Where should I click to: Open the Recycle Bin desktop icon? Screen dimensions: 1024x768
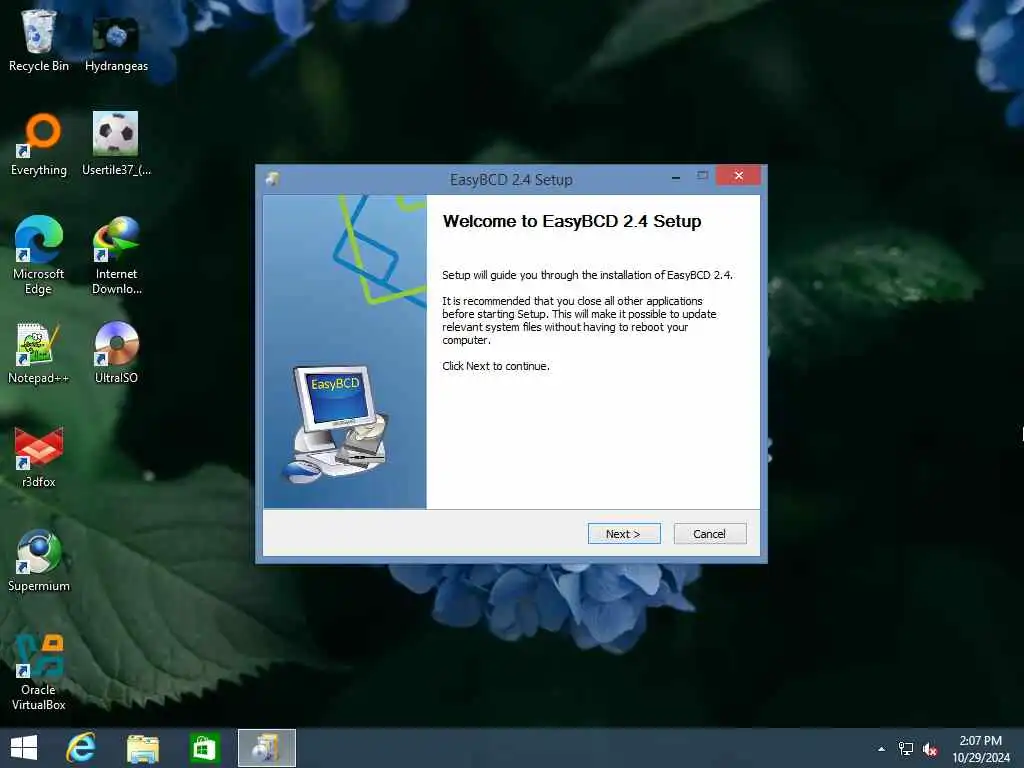[x=39, y=40]
